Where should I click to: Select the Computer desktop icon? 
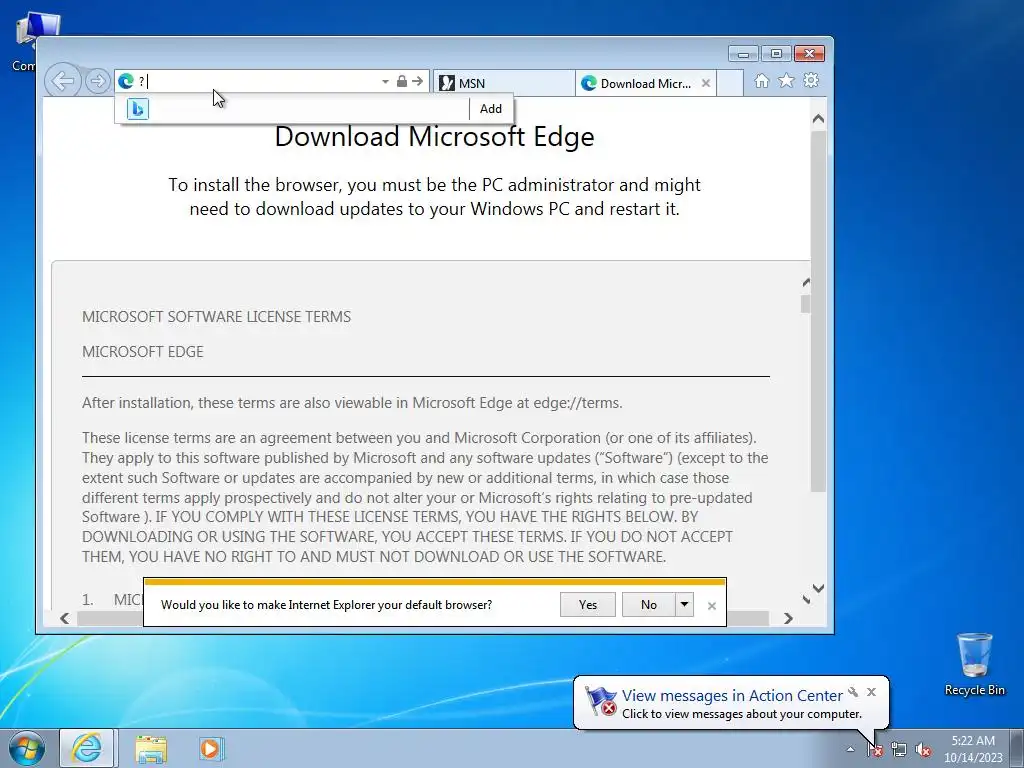(26, 39)
